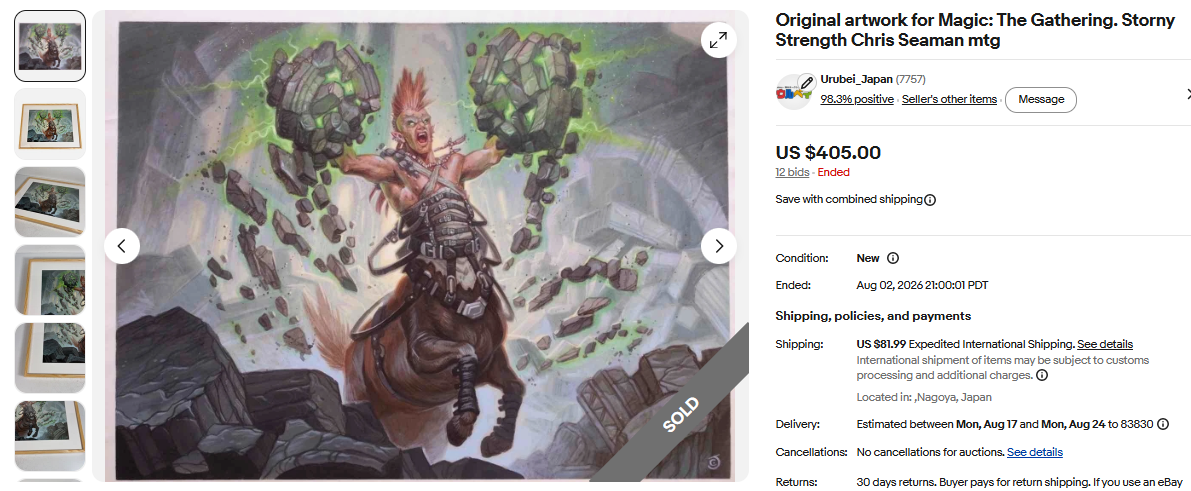Open shipping See details link
This screenshot has height=491, width=1191.
coord(1104,344)
